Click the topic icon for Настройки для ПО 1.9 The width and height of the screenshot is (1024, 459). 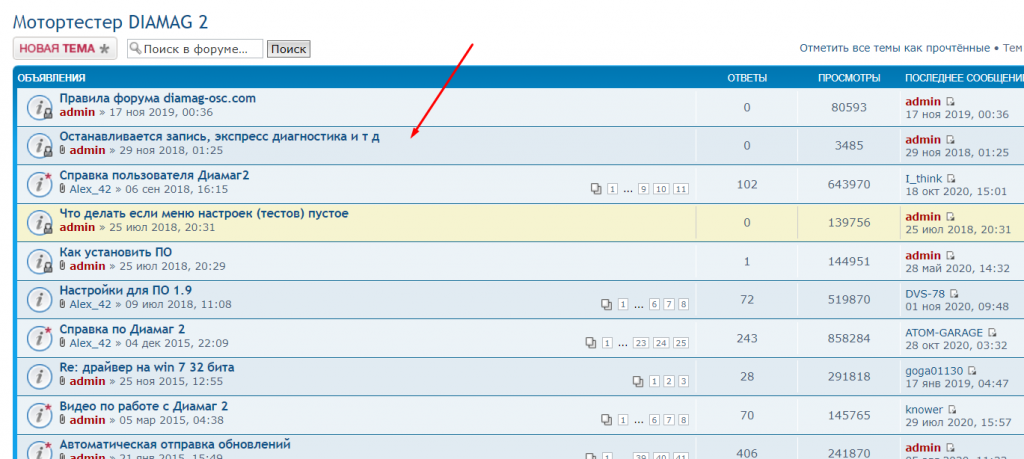point(40,300)
